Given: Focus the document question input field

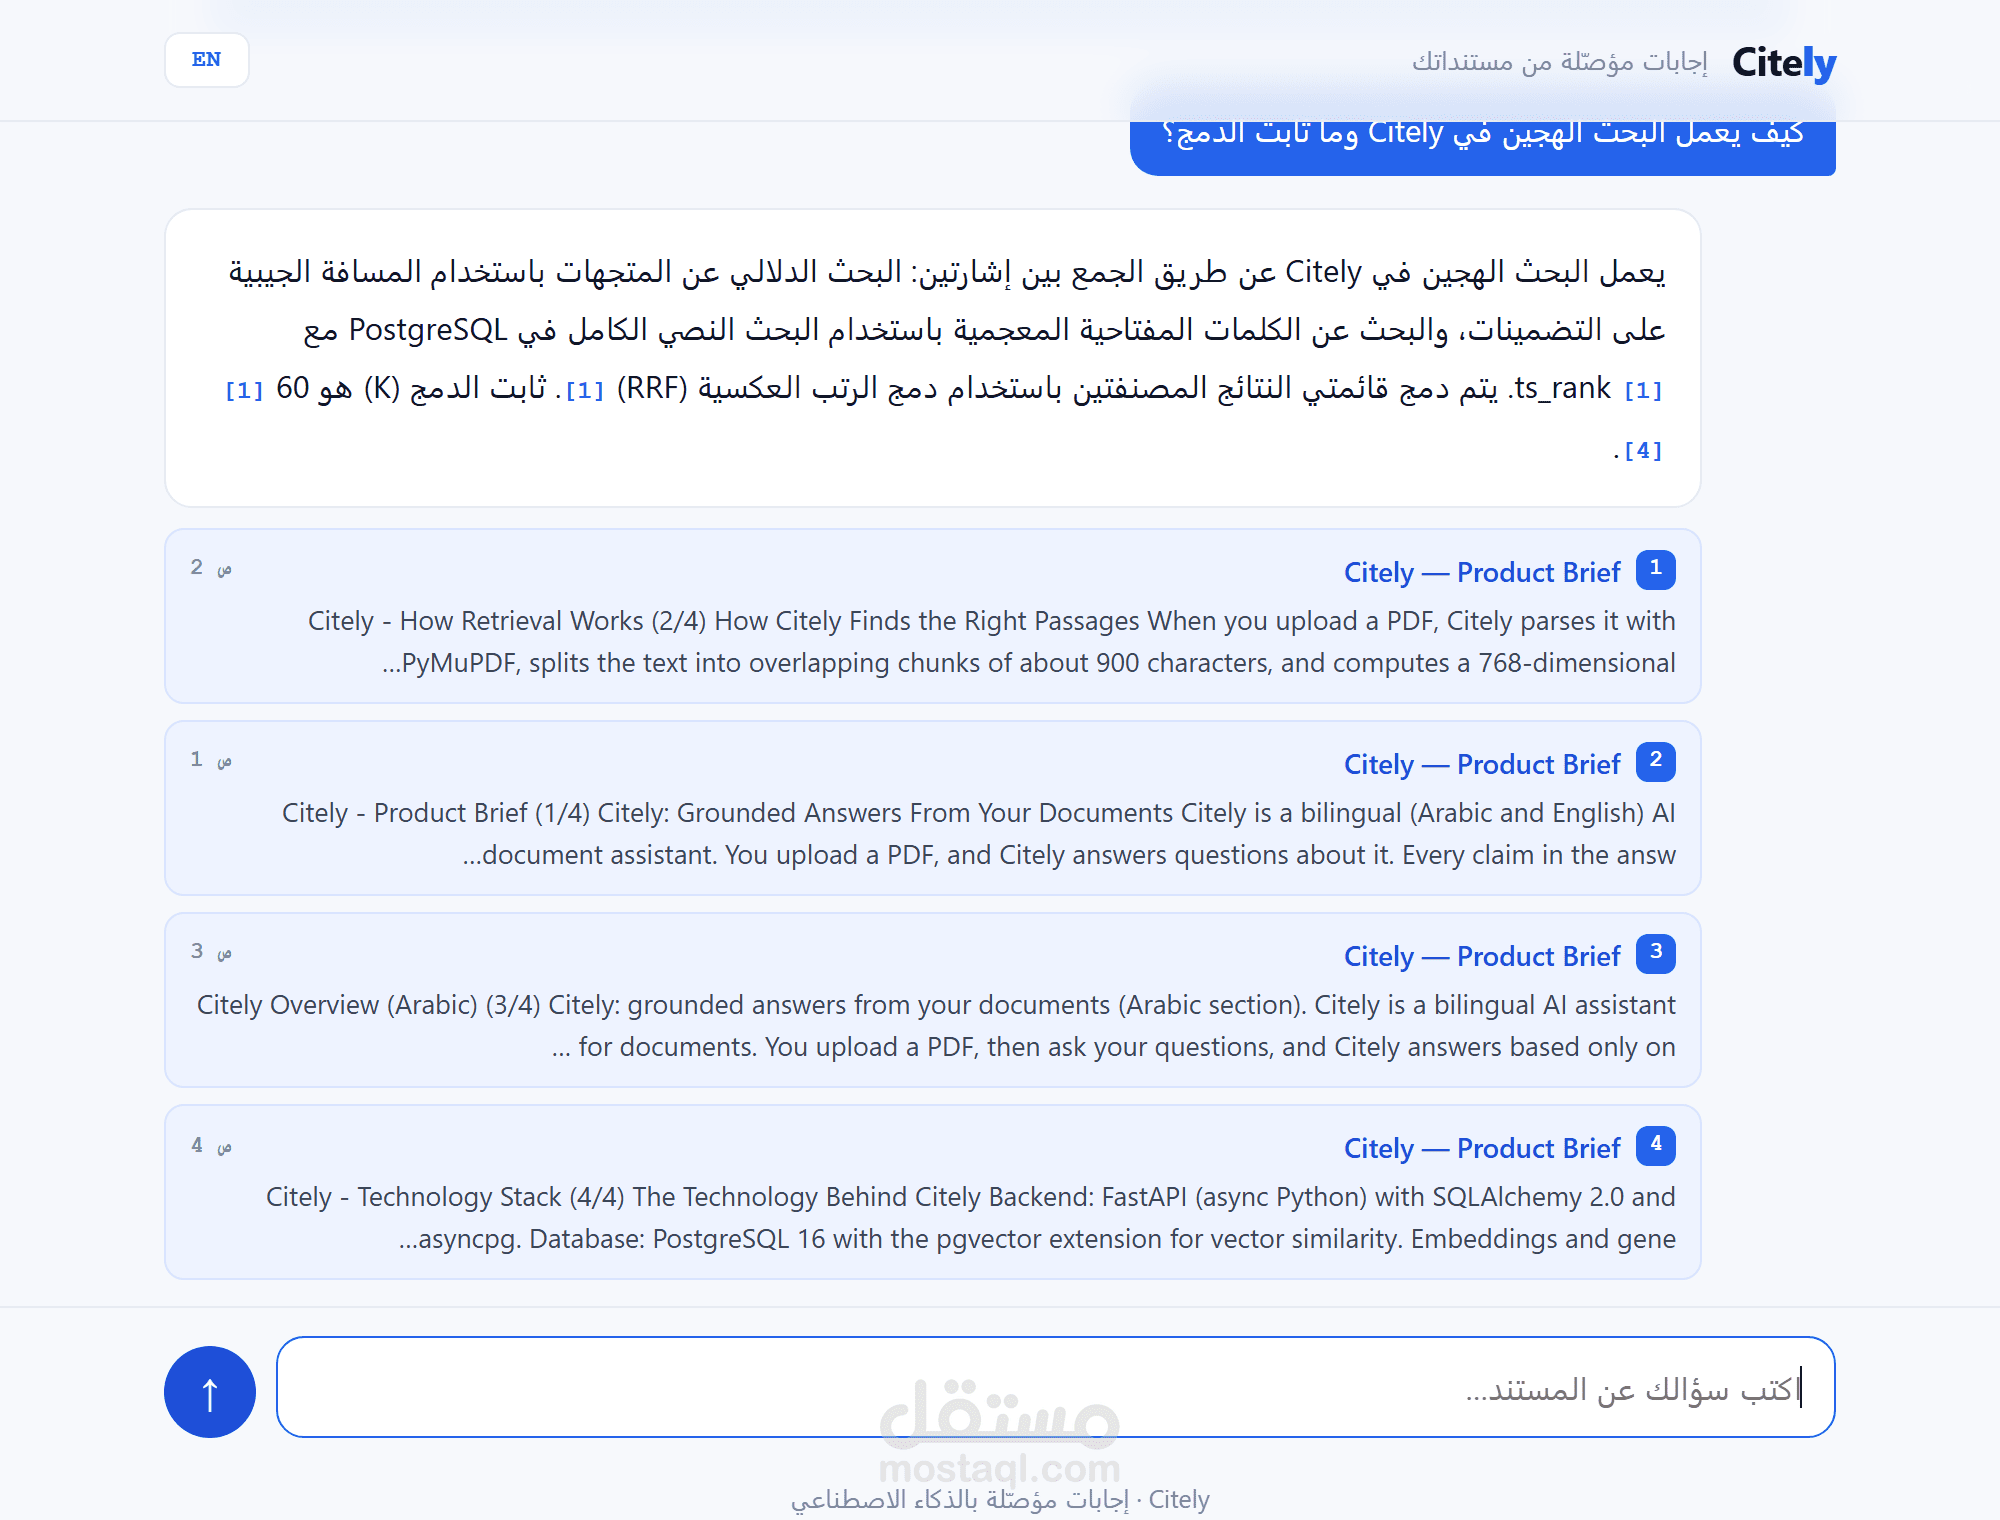Looking at the screenshot, I should click(x=1056, y=1387).
